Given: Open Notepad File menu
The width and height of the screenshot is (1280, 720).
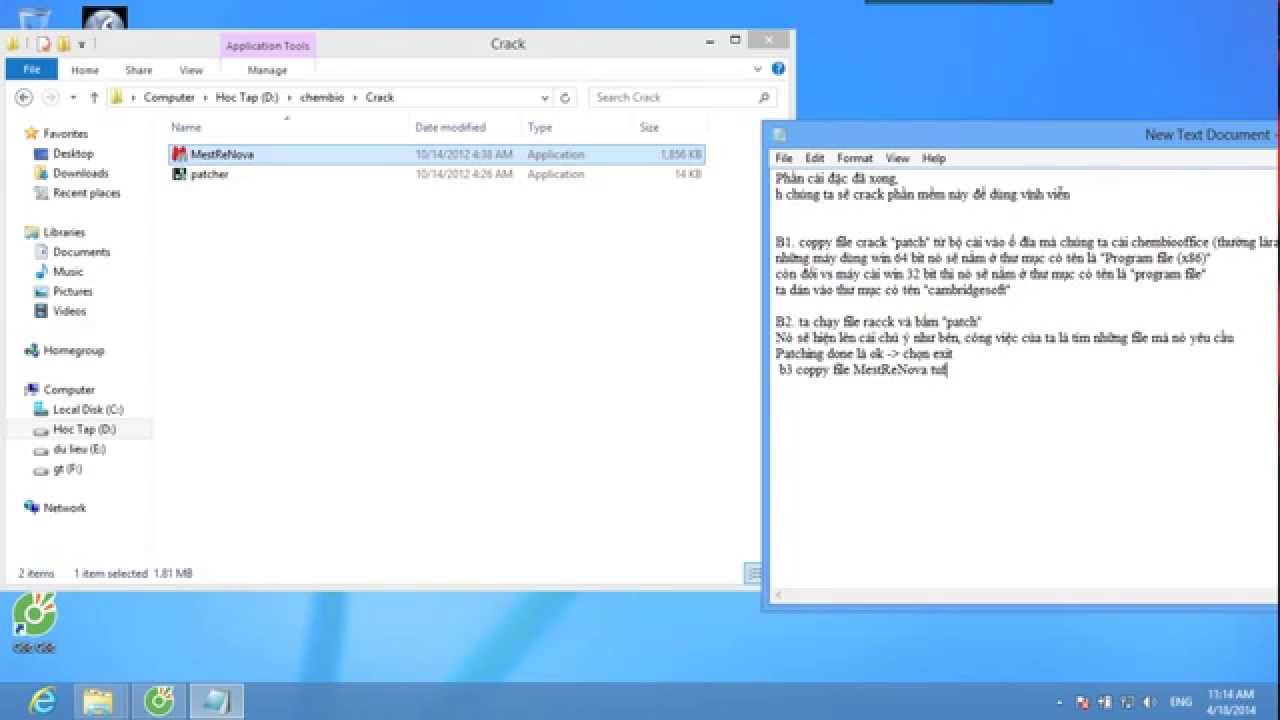Looking at the screenshot, I should (x=784, y=158).
